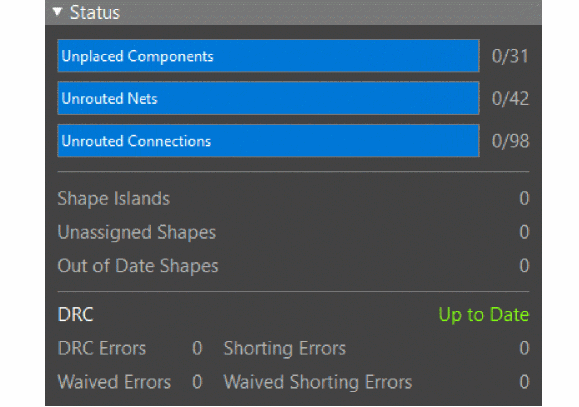The image size is (579, 407).
Task: Click the Waived Shorting Errors count value
Action: click(x=524, y=382)
